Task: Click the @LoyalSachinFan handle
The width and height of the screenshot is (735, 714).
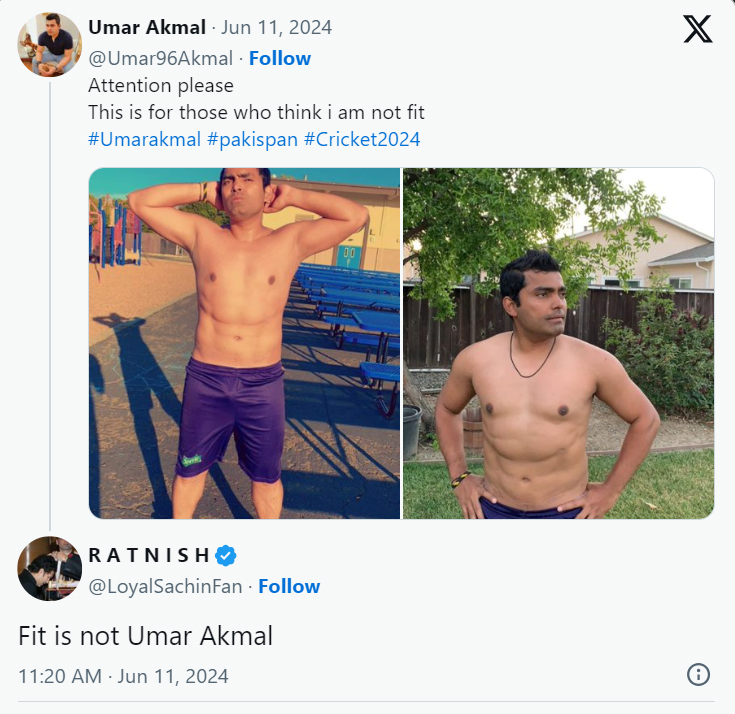Action: (x=165, y=587)
